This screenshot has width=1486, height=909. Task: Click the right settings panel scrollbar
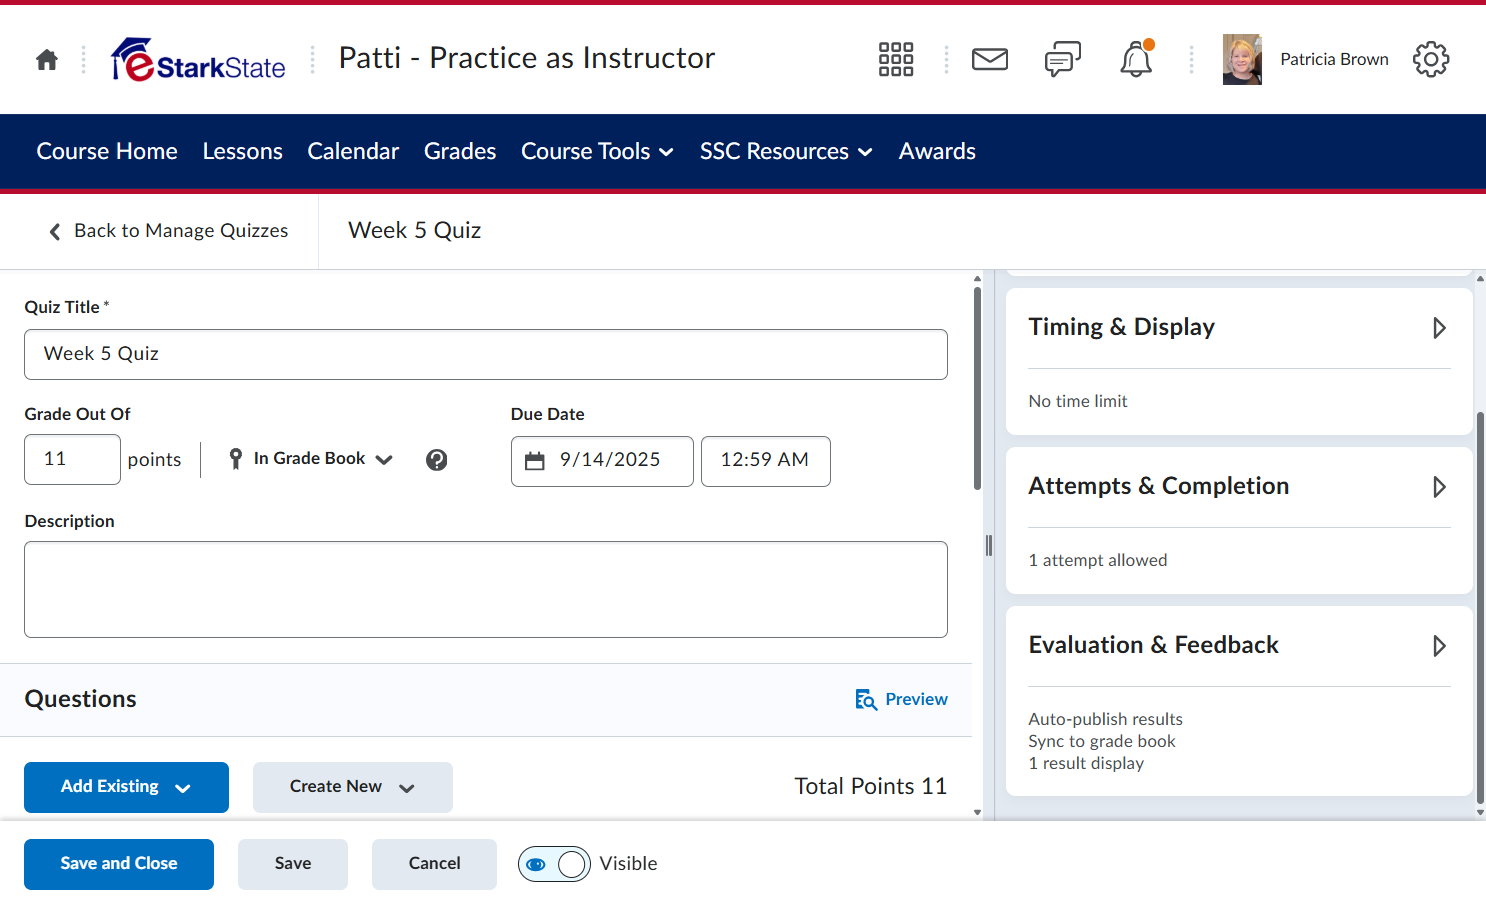[x=1481, y=608]
